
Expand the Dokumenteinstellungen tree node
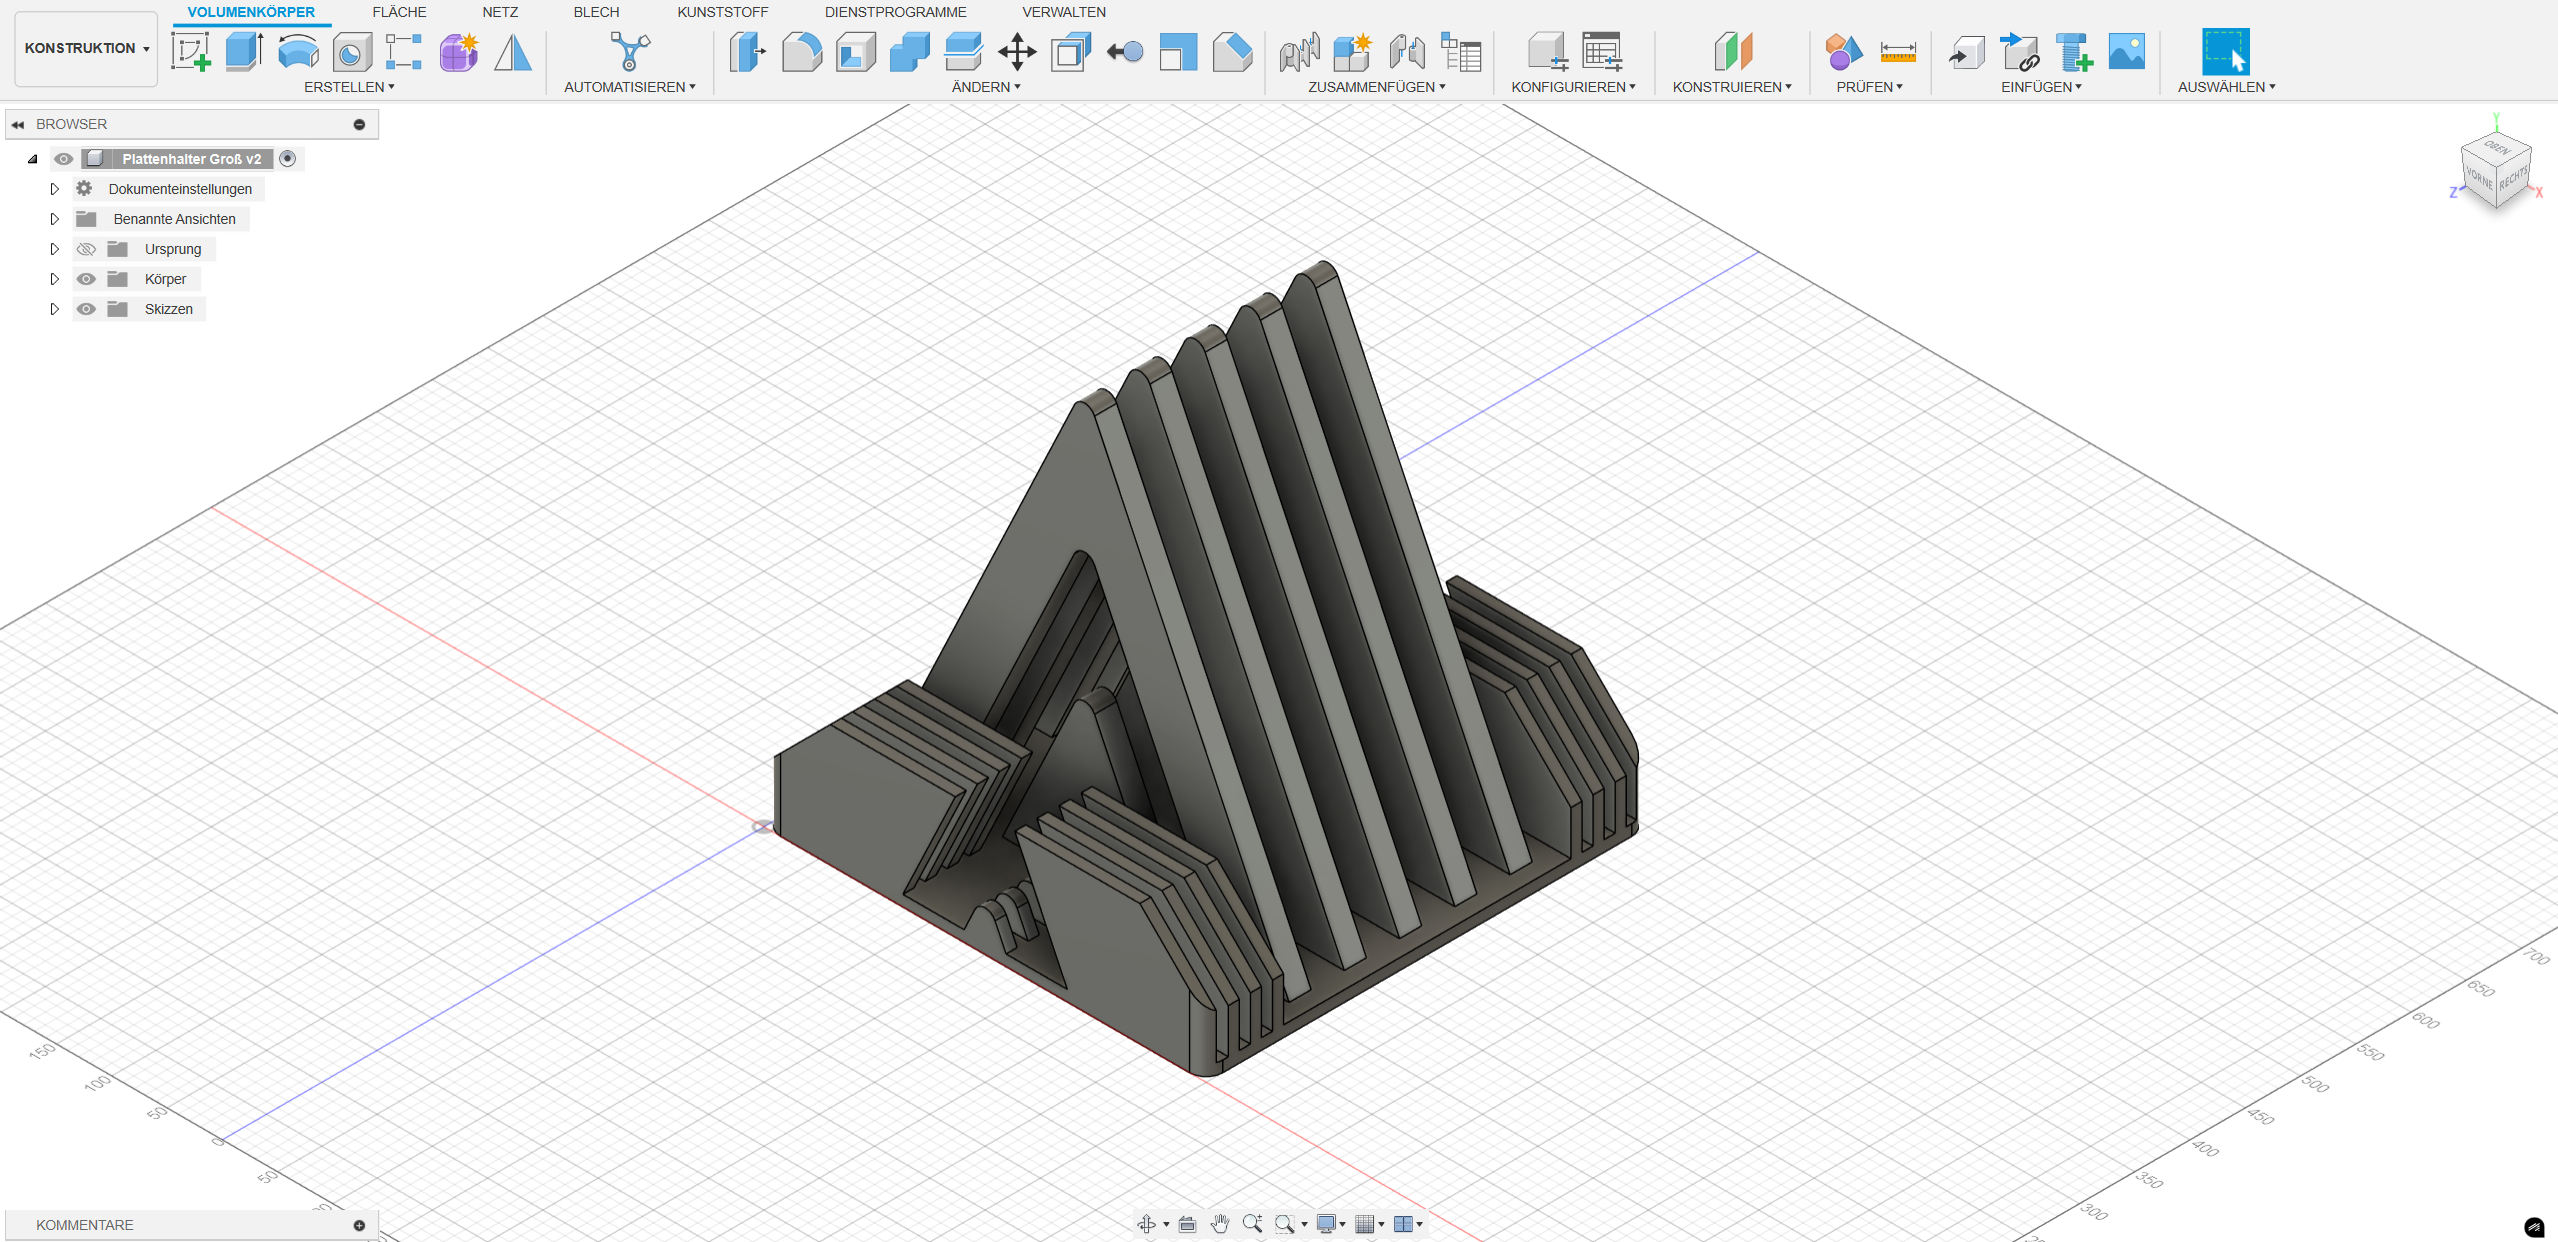[55, 189]
